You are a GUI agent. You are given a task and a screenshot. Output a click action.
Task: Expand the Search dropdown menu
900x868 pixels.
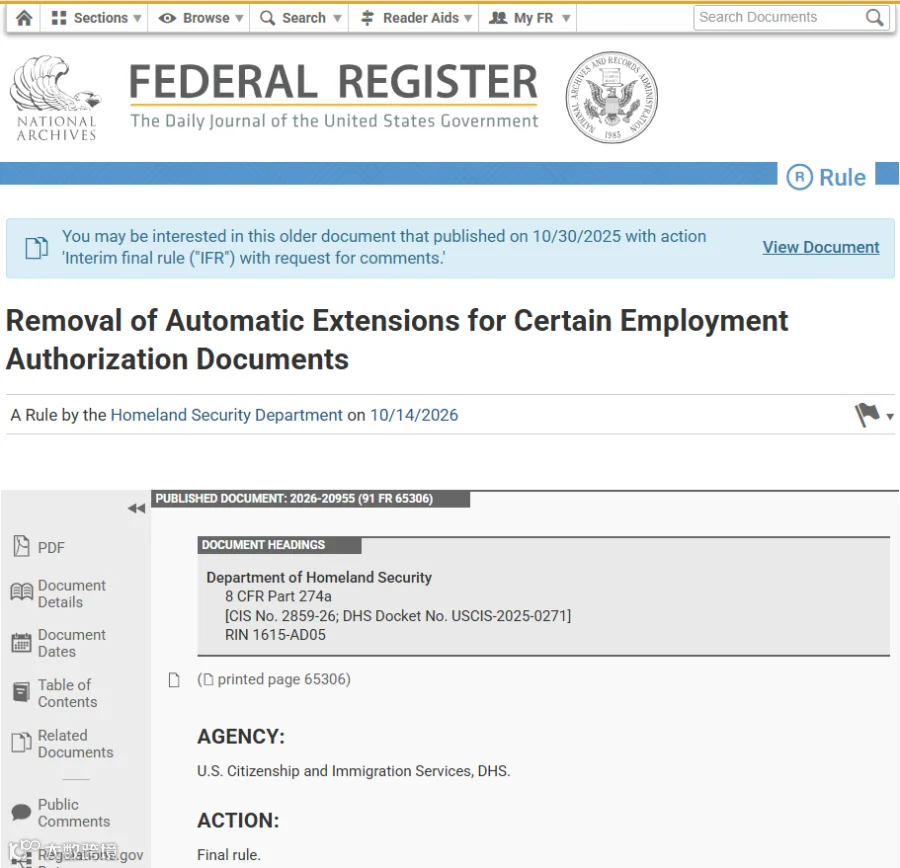point(300,18)
